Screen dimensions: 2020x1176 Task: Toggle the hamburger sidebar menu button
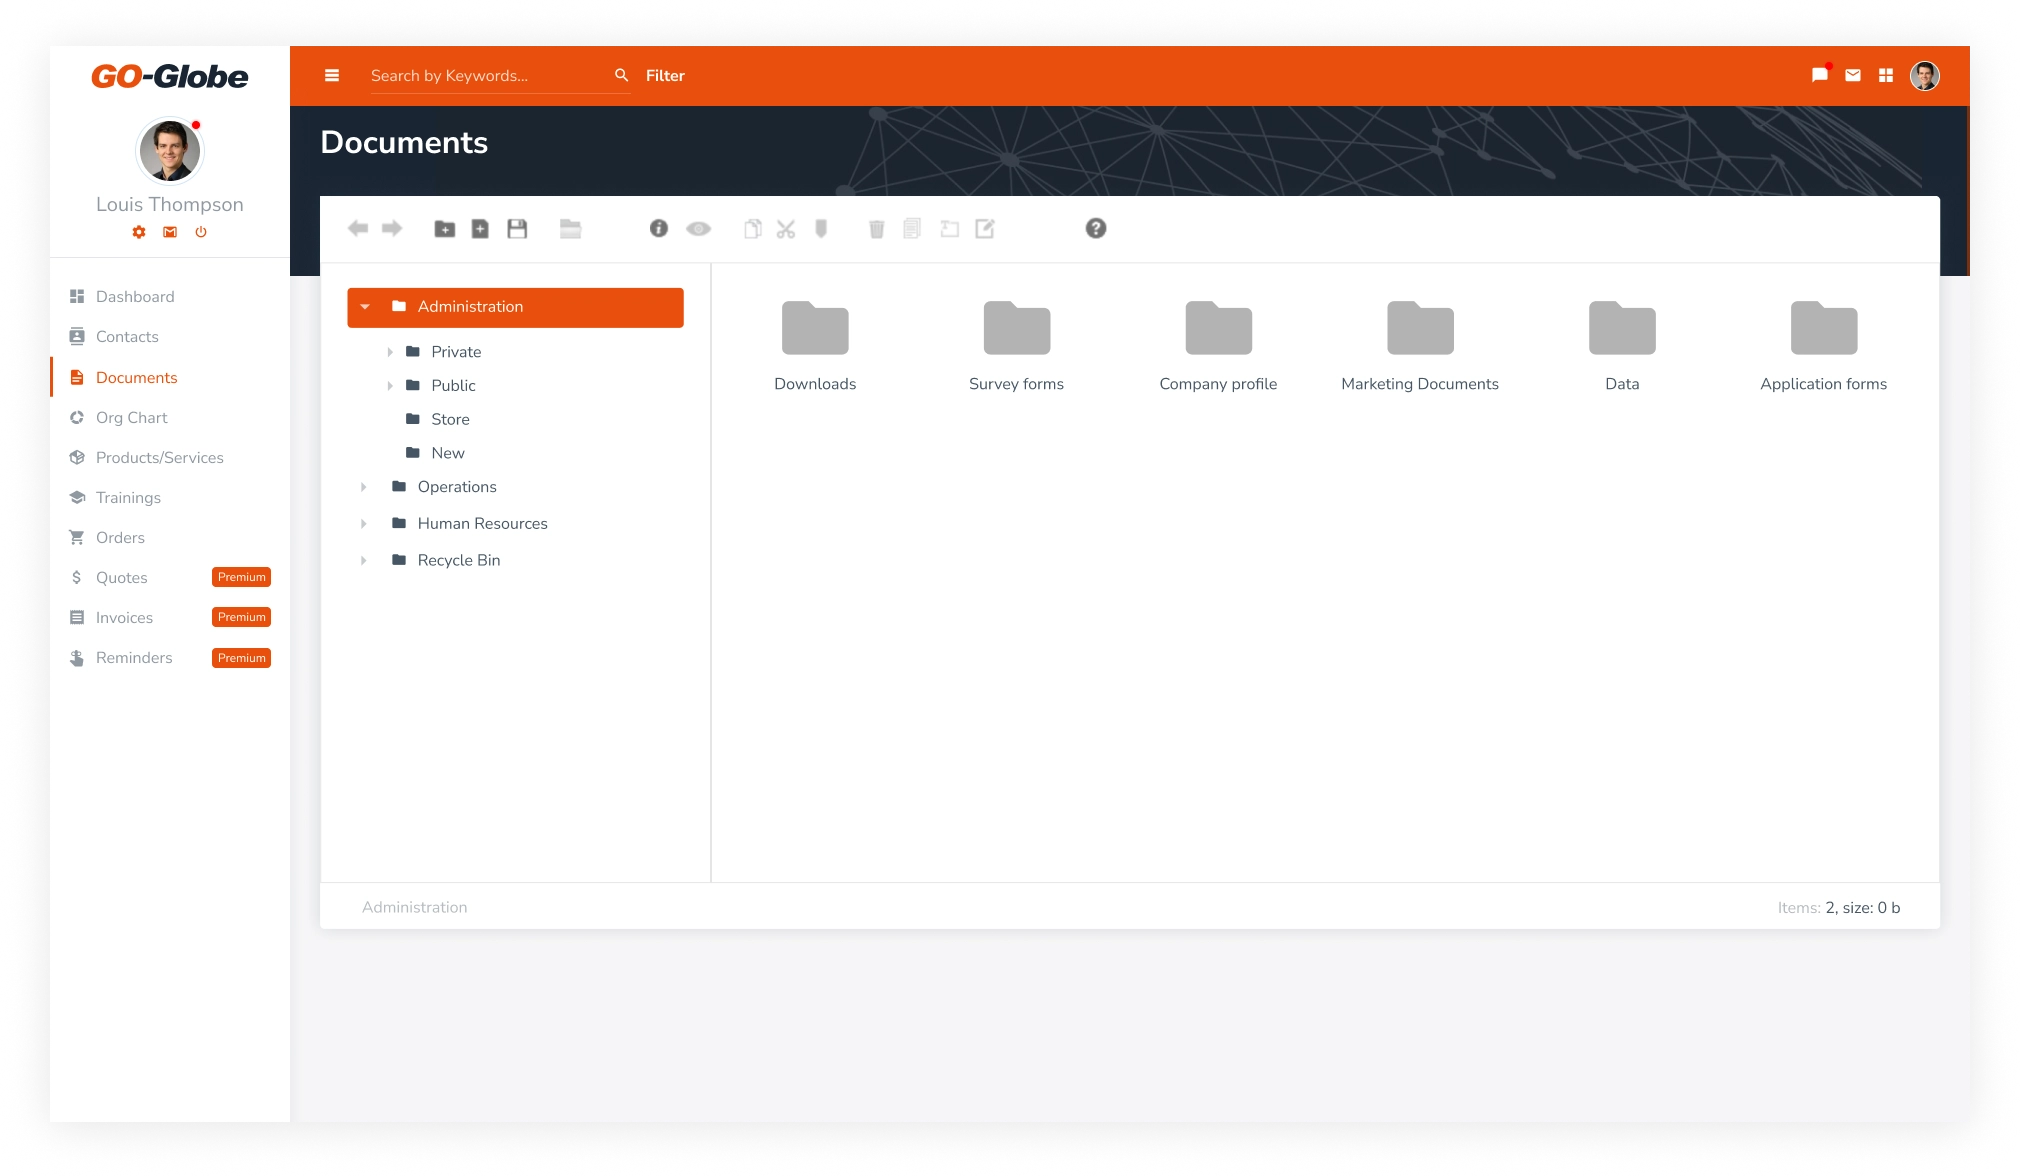[332, 76]
